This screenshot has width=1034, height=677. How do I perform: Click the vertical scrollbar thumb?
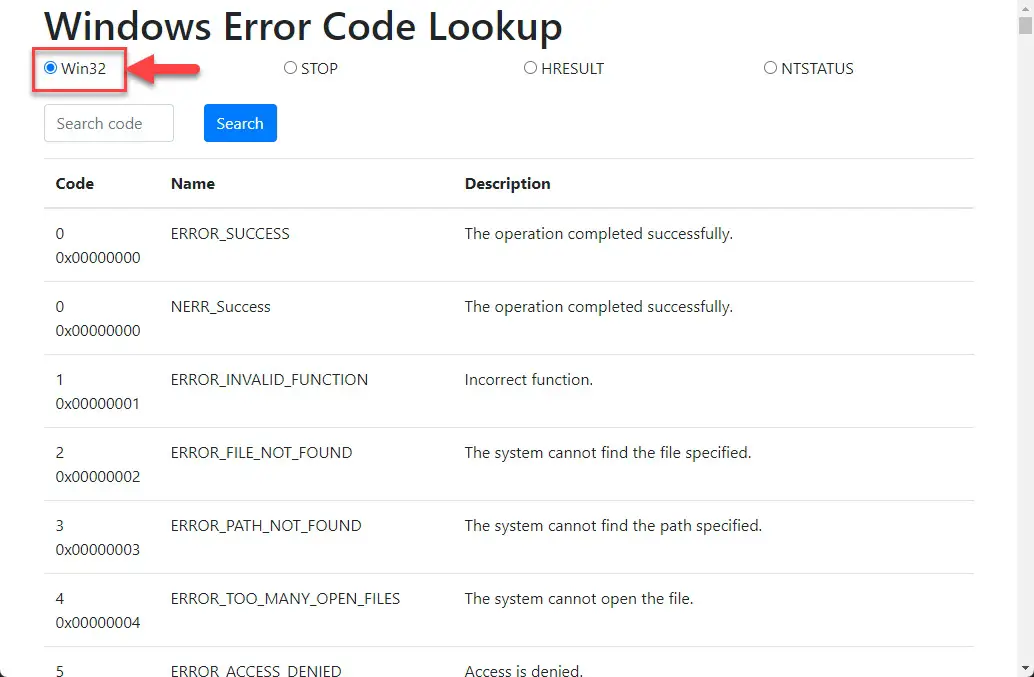pos(1025,24)
